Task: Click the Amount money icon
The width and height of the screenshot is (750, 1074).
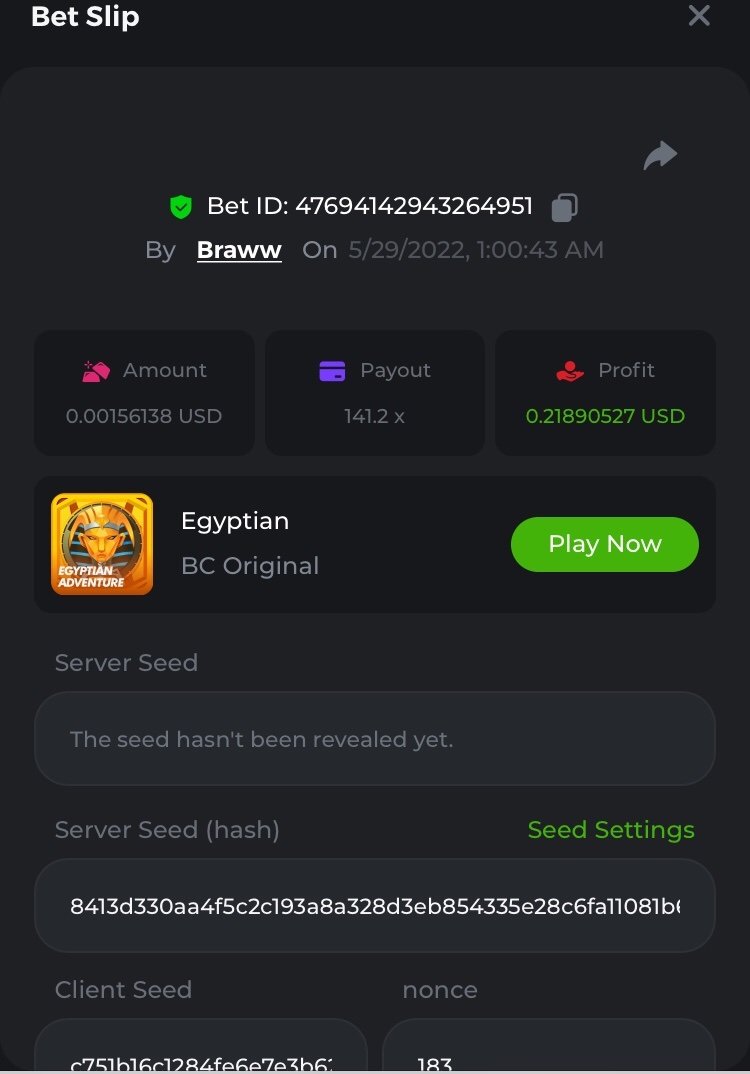Action: click(95, 371)
